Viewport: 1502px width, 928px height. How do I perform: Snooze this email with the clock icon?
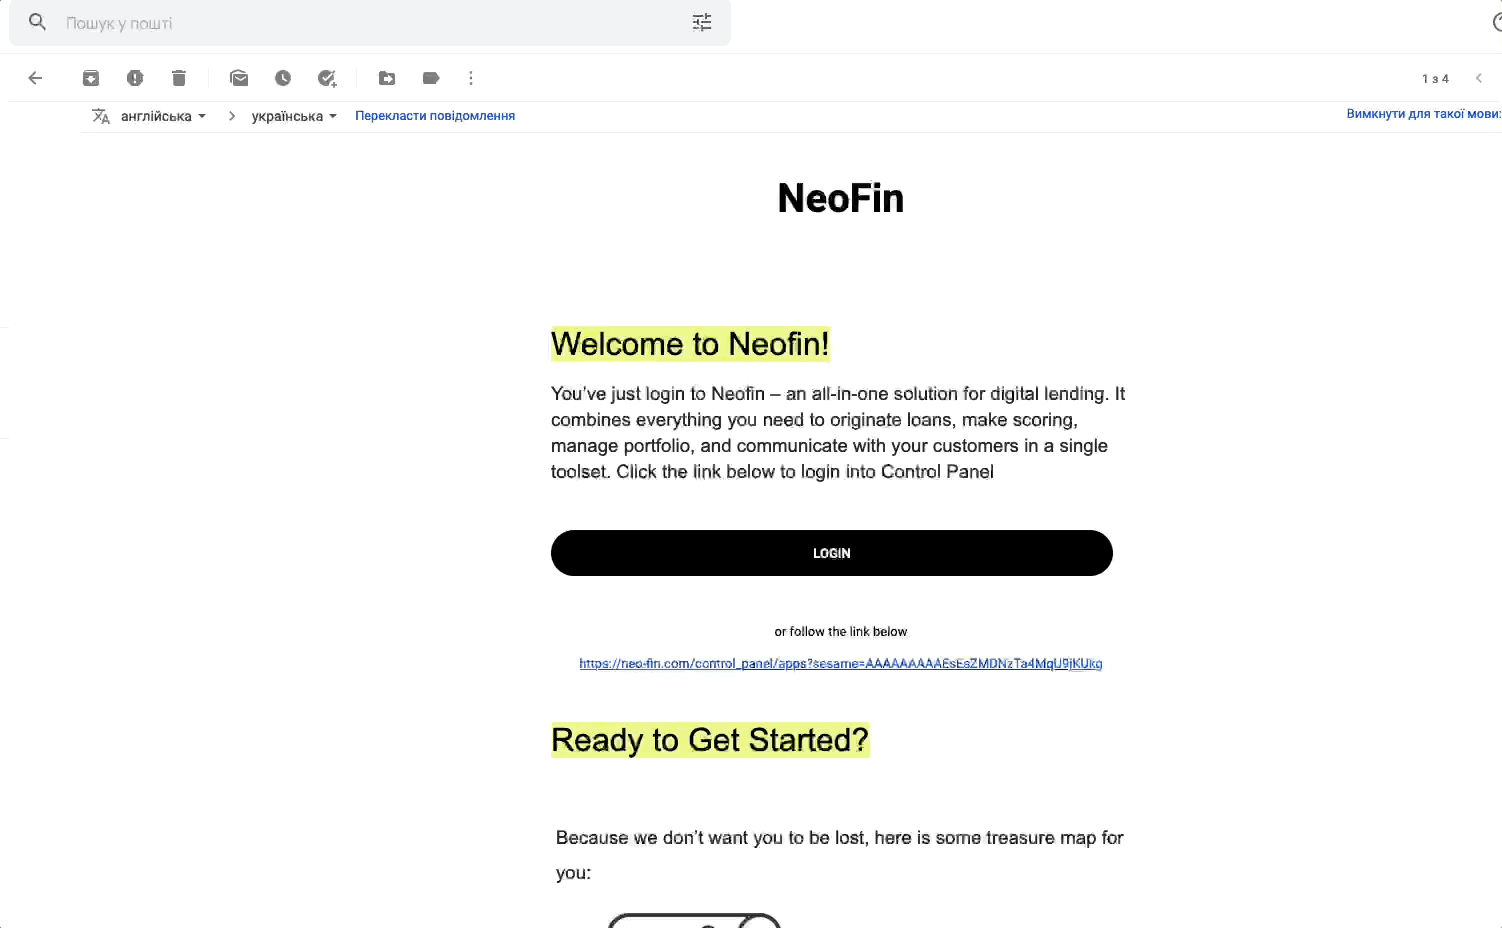pos(283,78)
